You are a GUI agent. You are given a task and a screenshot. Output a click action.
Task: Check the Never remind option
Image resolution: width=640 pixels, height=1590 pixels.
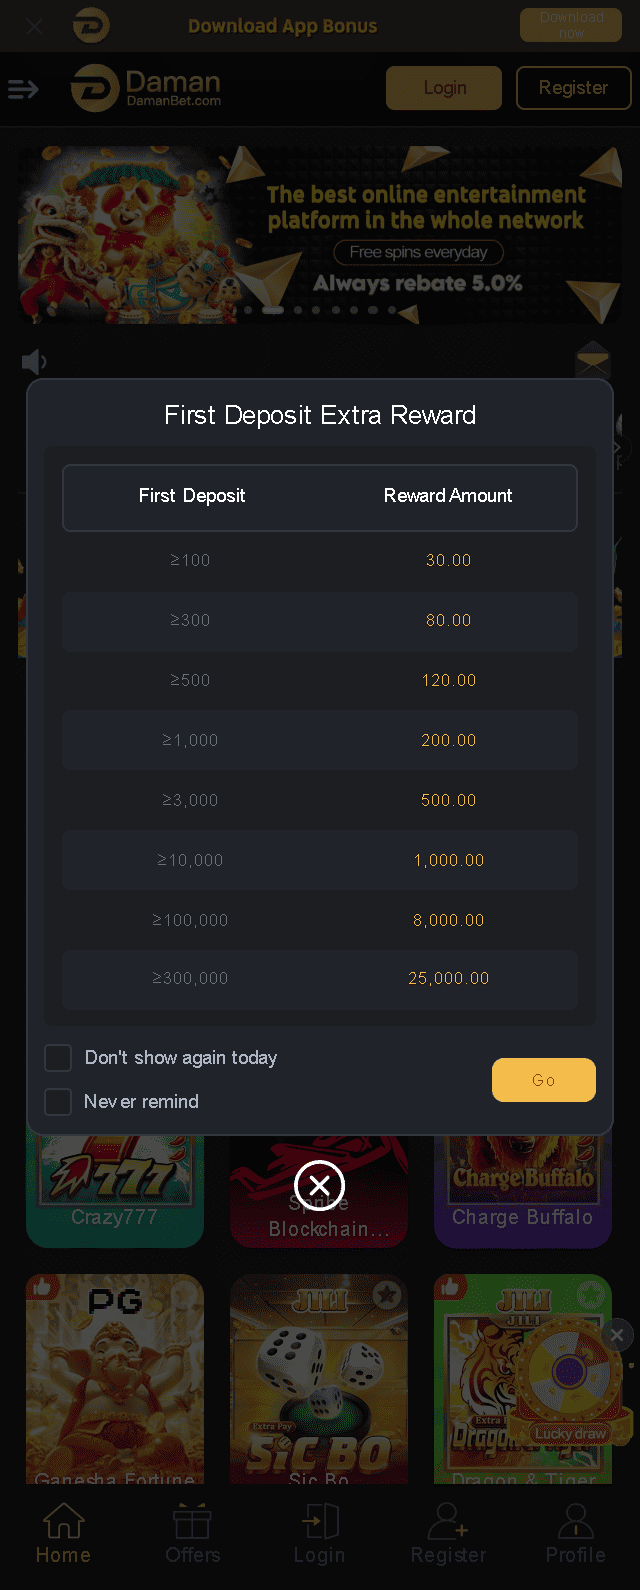(x=58, y=1102)
